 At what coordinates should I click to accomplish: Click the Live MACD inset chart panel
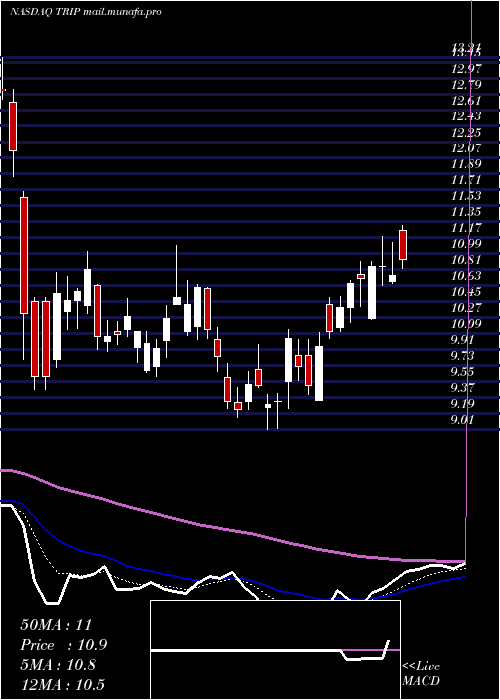pos(275,650)
